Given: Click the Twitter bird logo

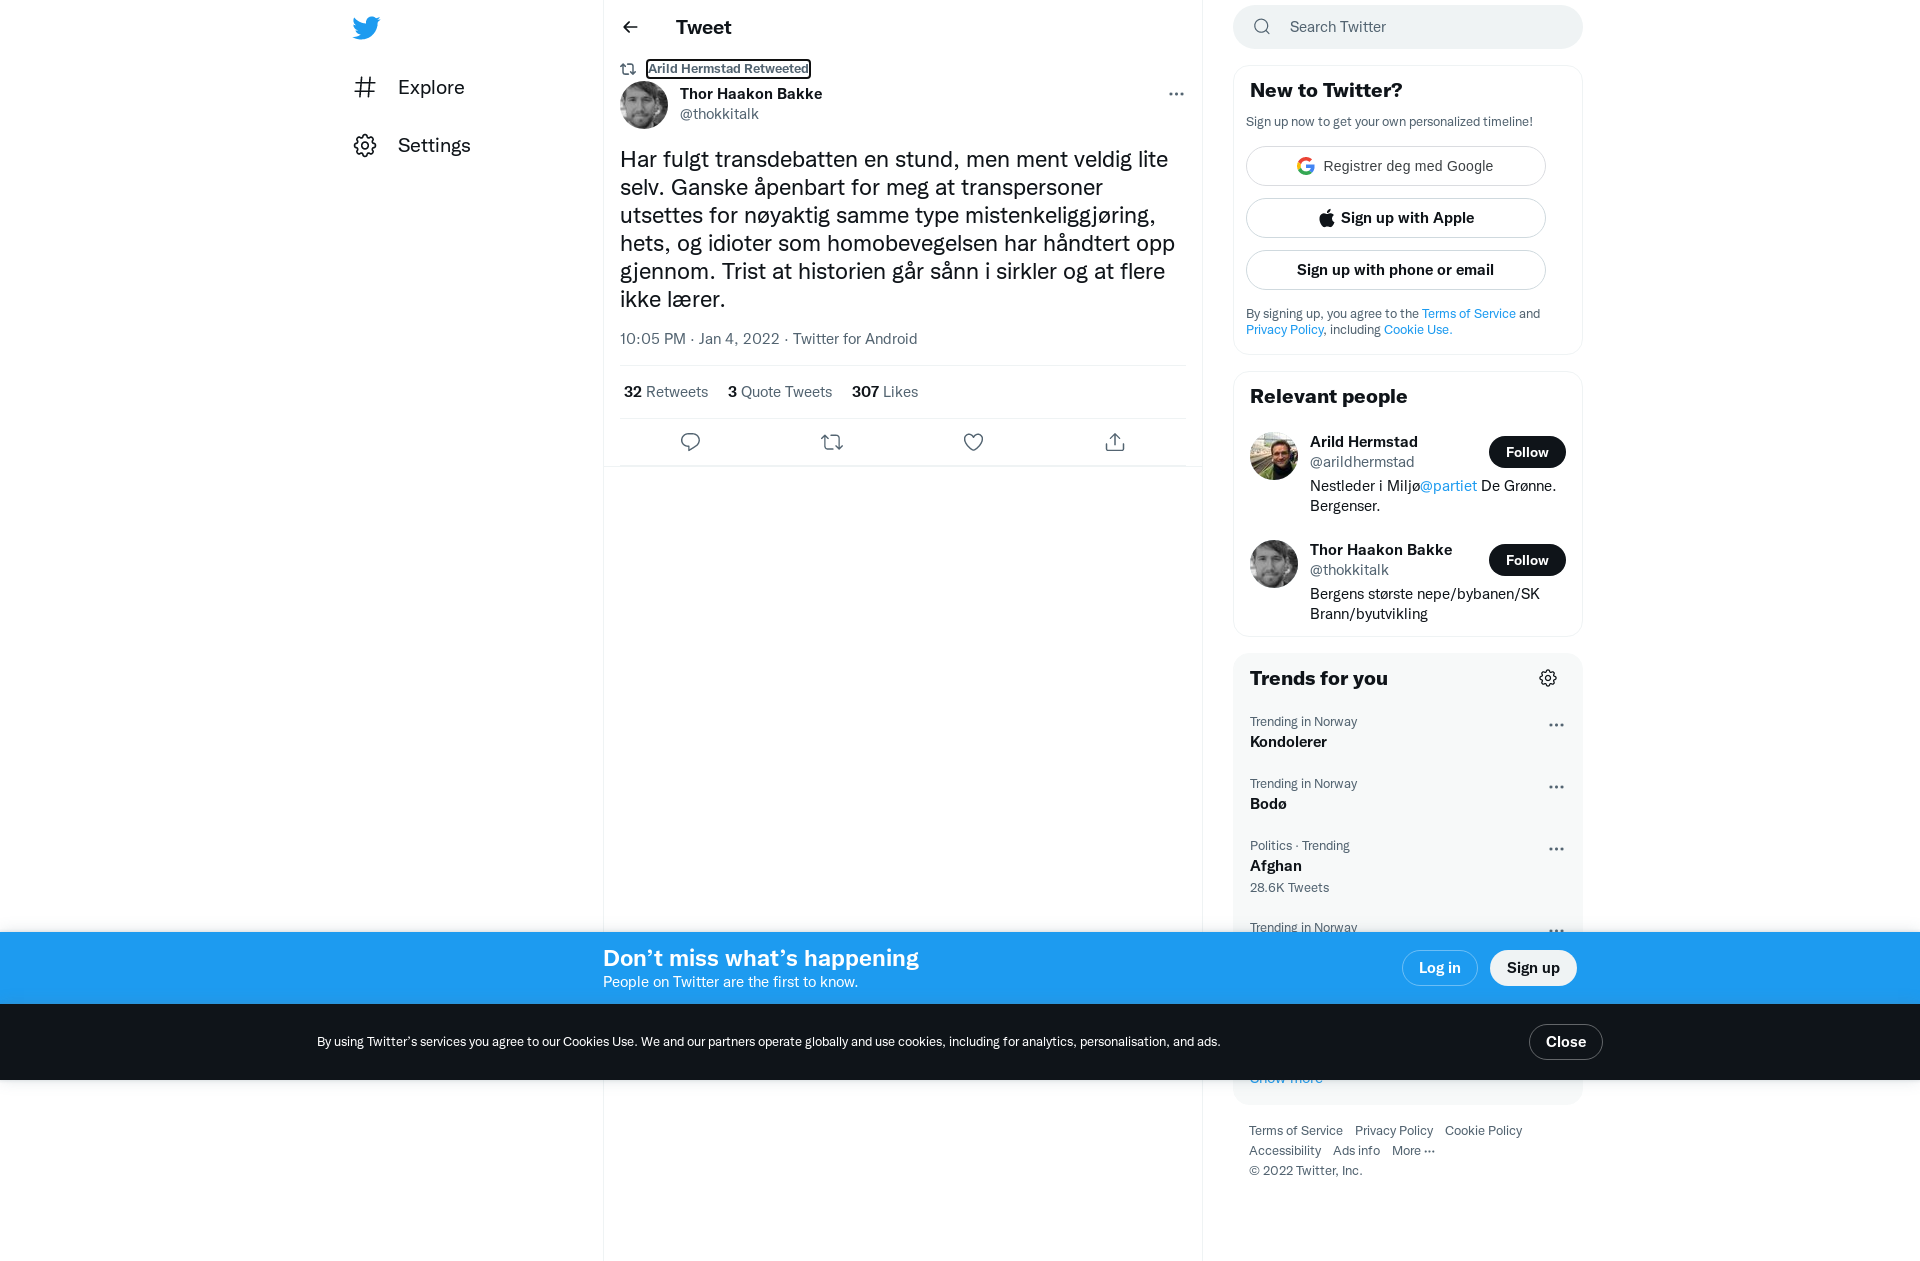Looking at the screenshot, I should pos(366,28).
